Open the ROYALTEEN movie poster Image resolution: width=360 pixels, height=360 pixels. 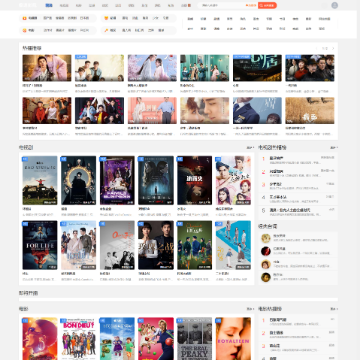[x=233, y=338]
